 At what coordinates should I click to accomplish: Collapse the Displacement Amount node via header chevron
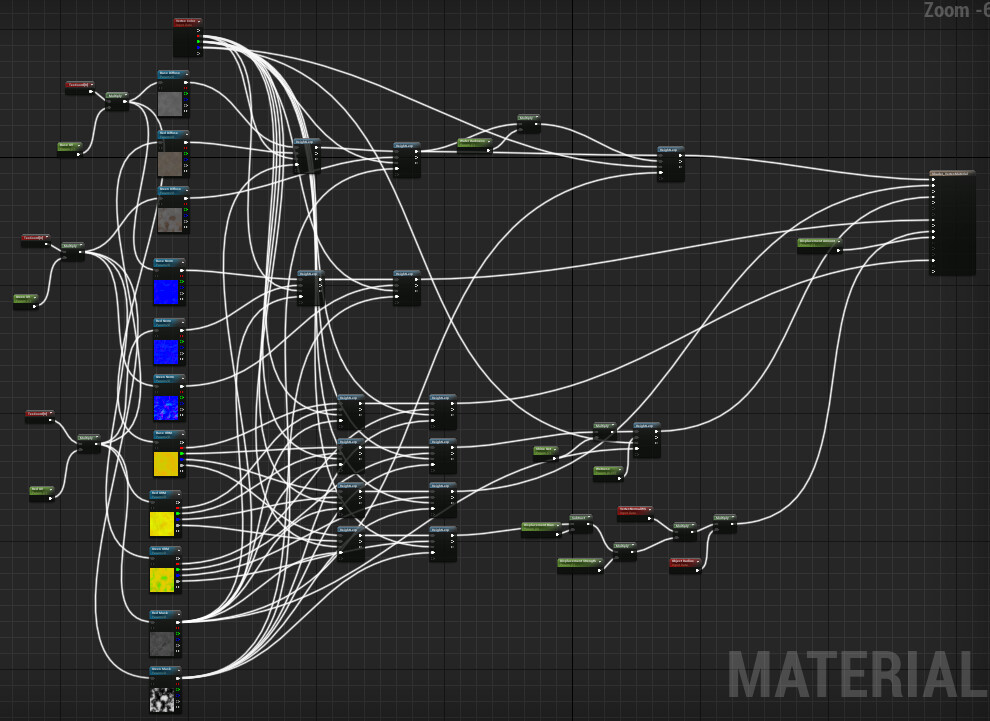(x=839, y=241)
